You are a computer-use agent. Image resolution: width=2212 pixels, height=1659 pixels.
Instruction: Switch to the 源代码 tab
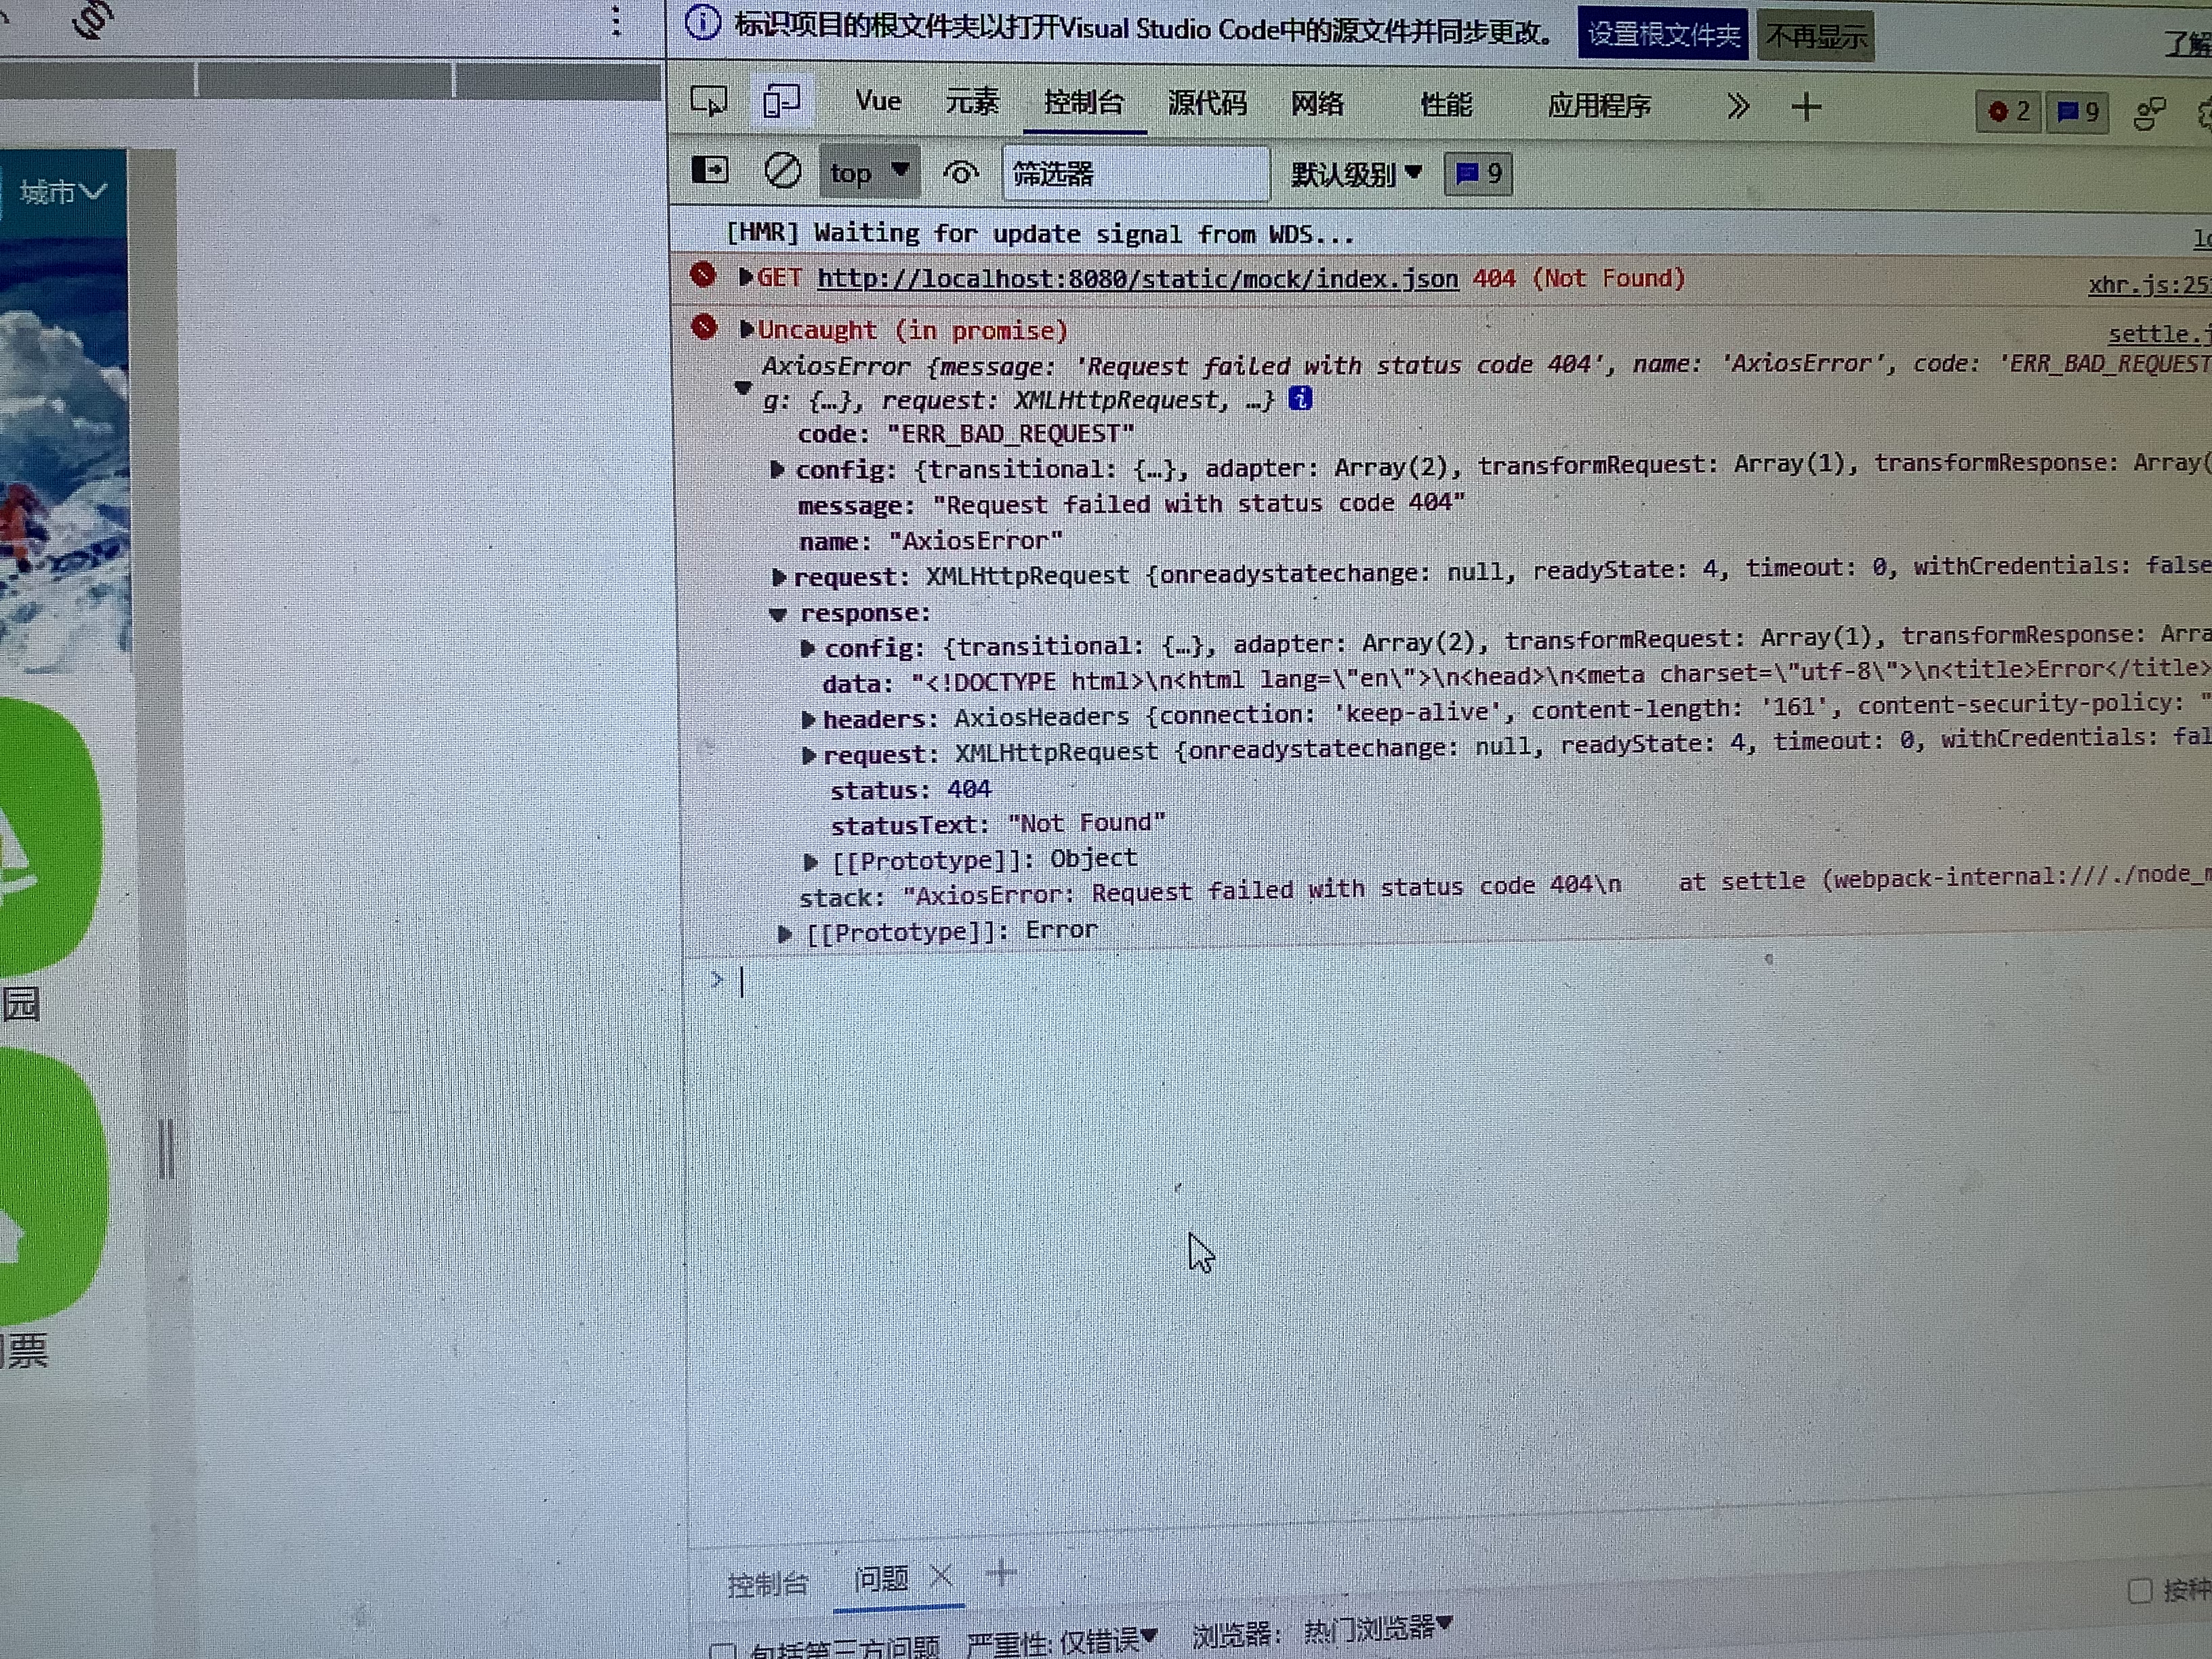(x=1207, y=103)
